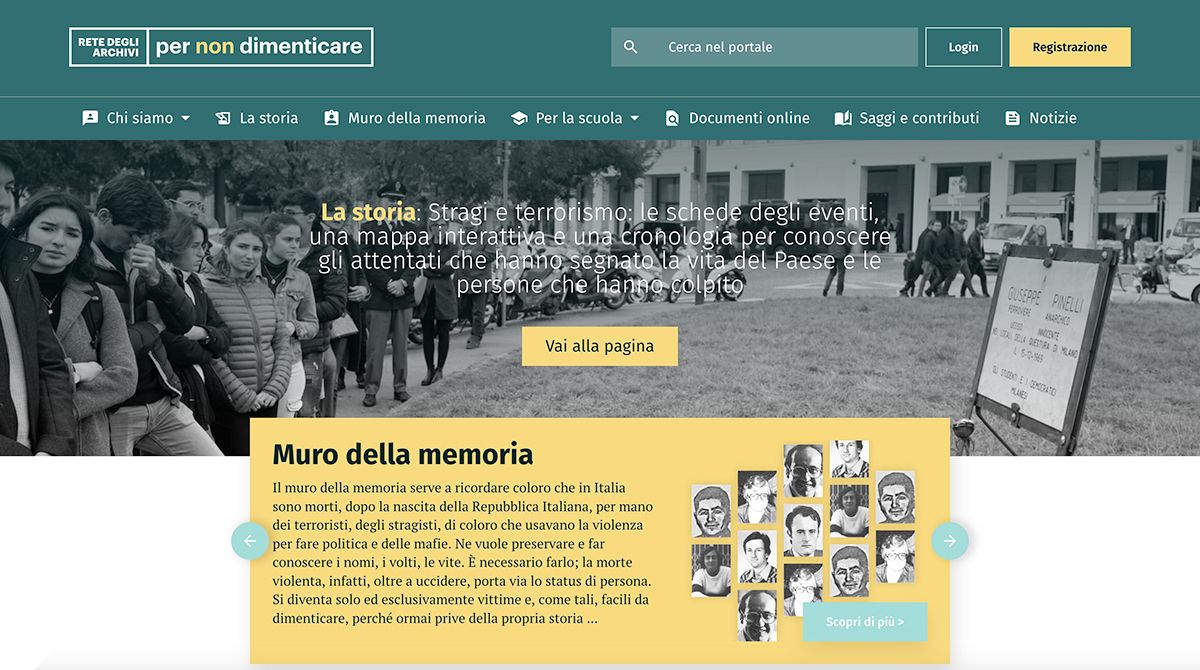
Task: Click the Login button
Action: coord(963,47)
